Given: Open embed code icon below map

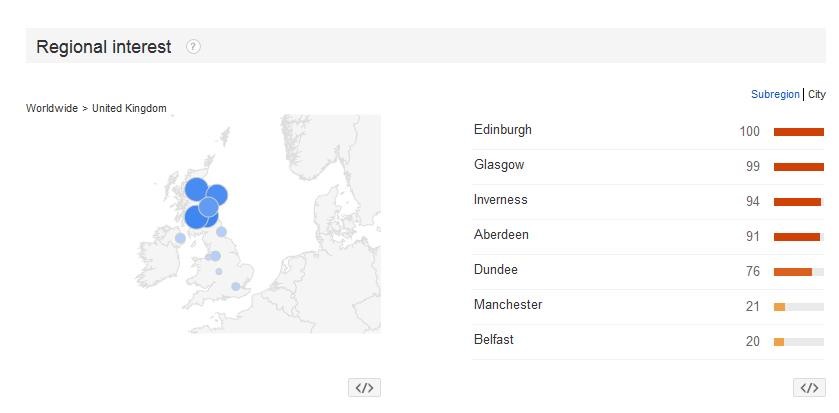Looking at the screenshot, I should [x=364, y=388].
